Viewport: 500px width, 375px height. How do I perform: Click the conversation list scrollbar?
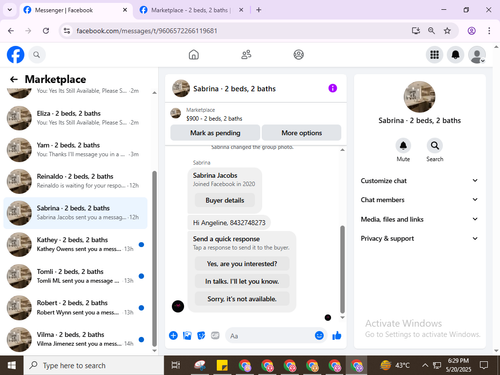pos(154,259)
